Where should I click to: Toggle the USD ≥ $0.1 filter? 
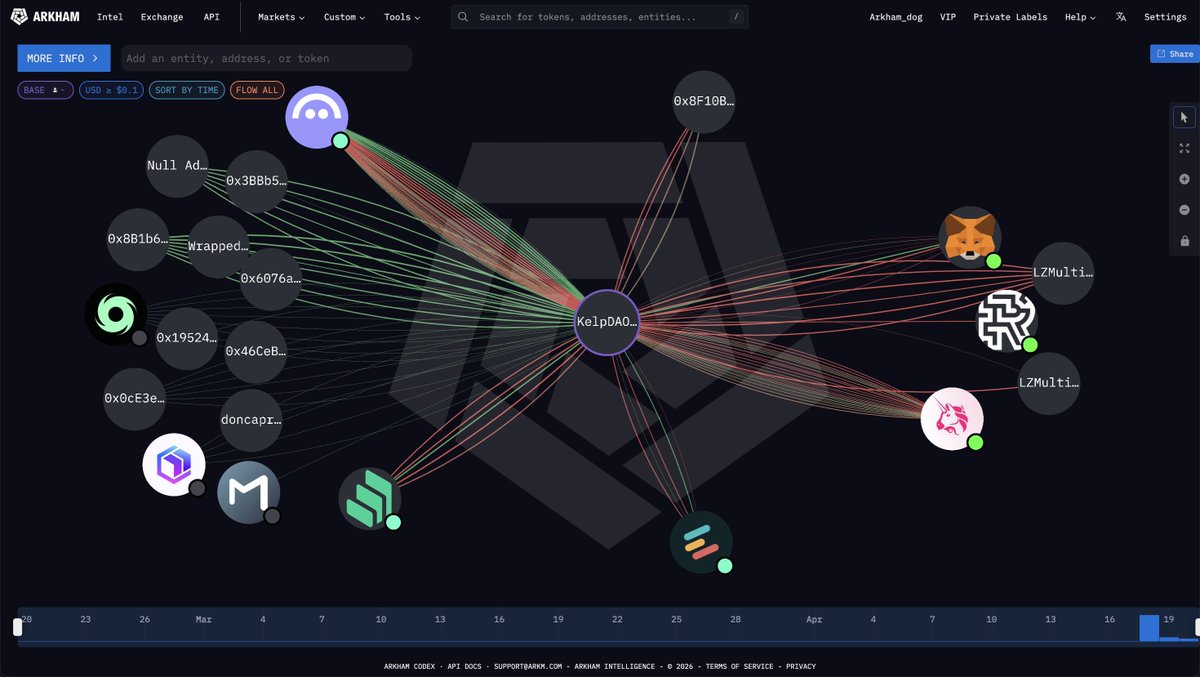point(111,90)
